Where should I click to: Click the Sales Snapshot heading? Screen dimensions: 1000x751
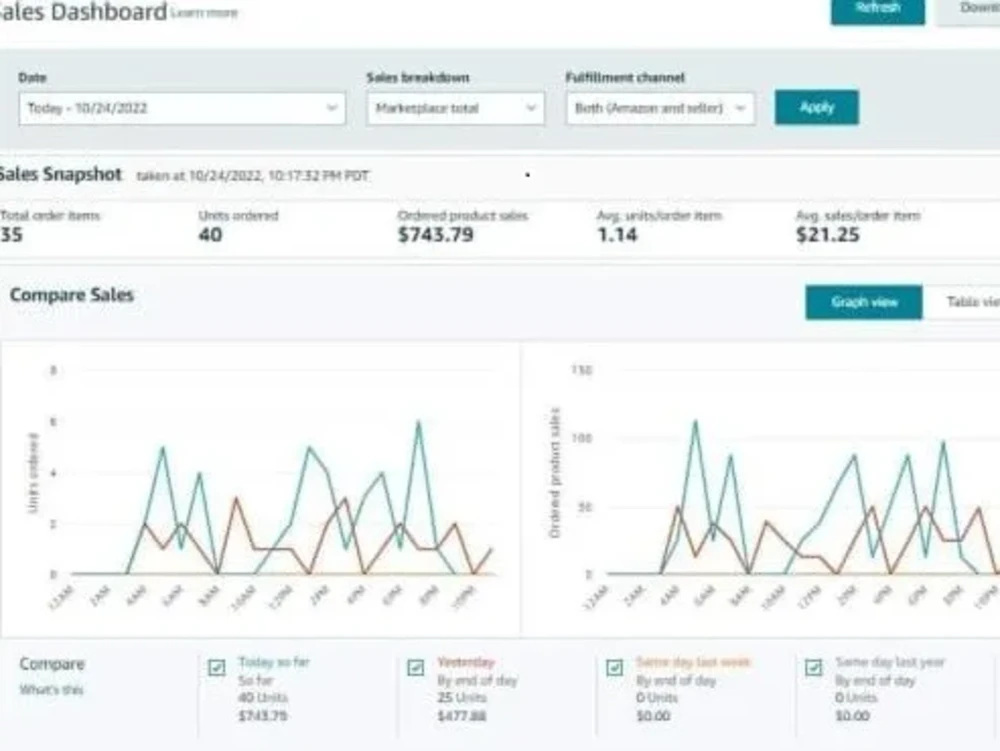pyautogui.click(x=61, y=174)
